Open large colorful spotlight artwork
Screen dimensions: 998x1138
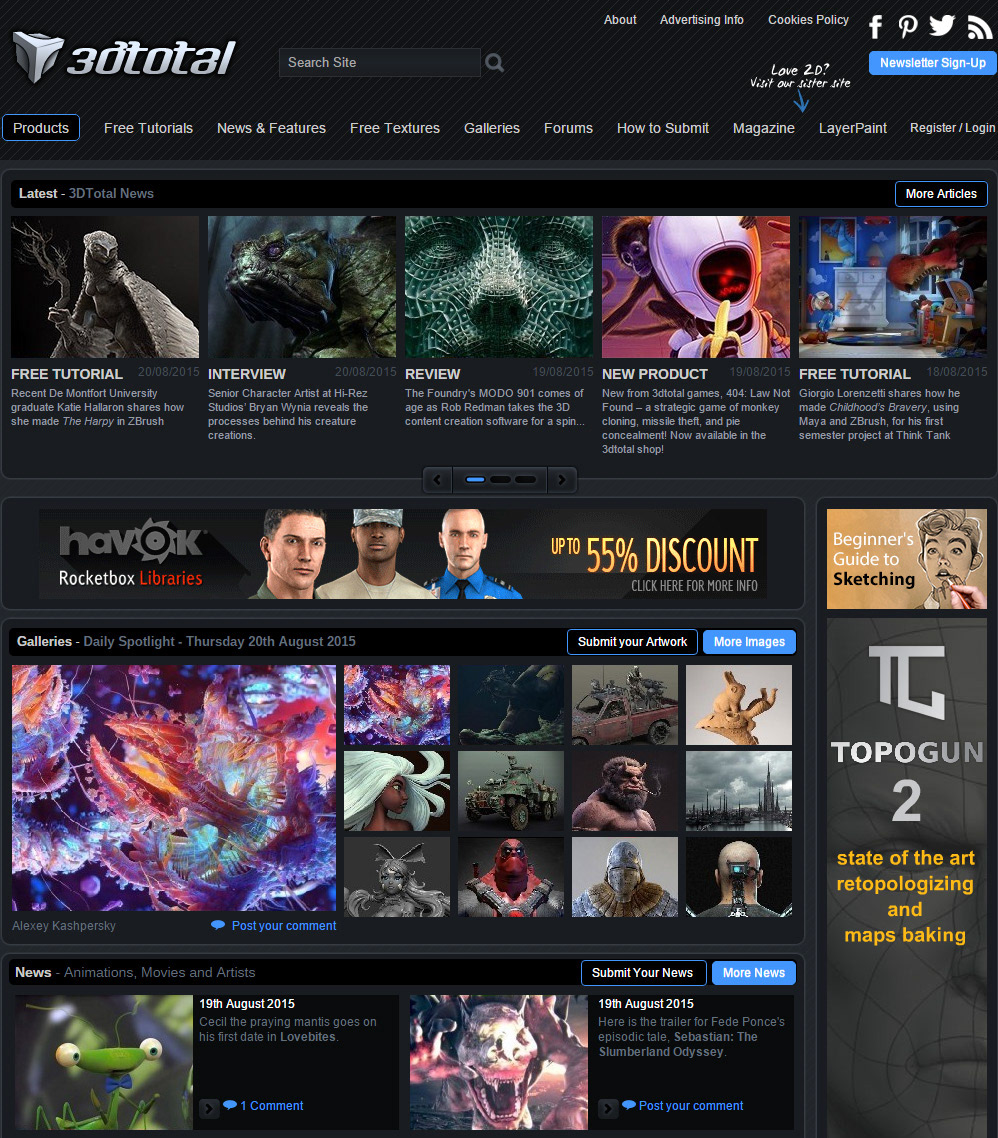(x=174, y=787)
